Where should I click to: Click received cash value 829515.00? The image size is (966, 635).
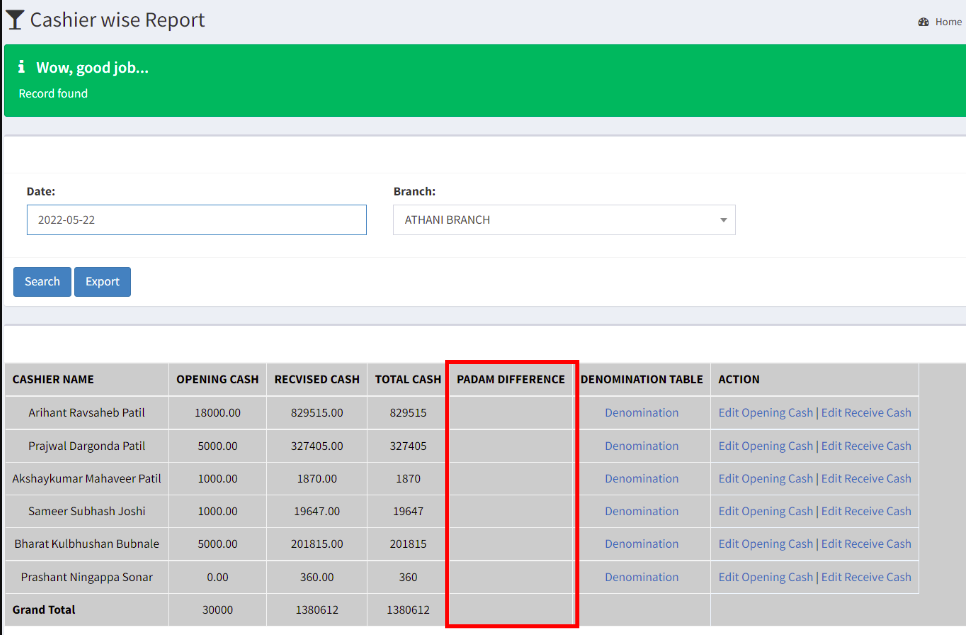pos(317,413)
